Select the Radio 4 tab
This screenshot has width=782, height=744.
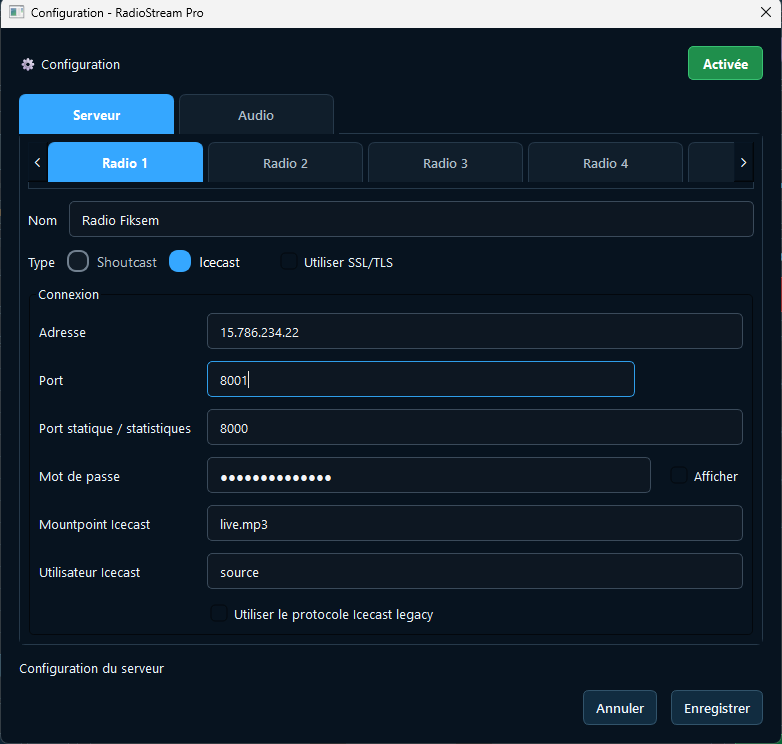click(605, 163)
